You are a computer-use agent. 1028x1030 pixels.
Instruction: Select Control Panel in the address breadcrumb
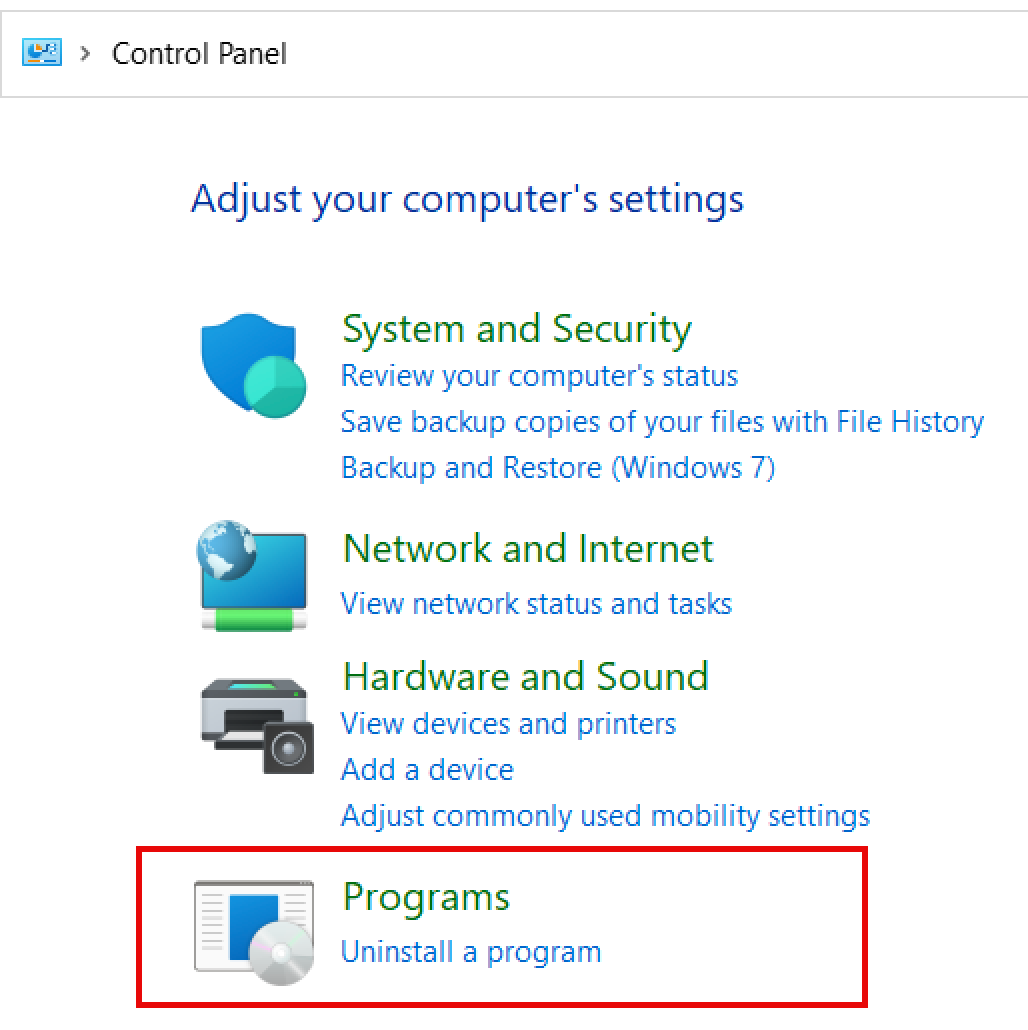pyautogui.click(x=198, y=53)
